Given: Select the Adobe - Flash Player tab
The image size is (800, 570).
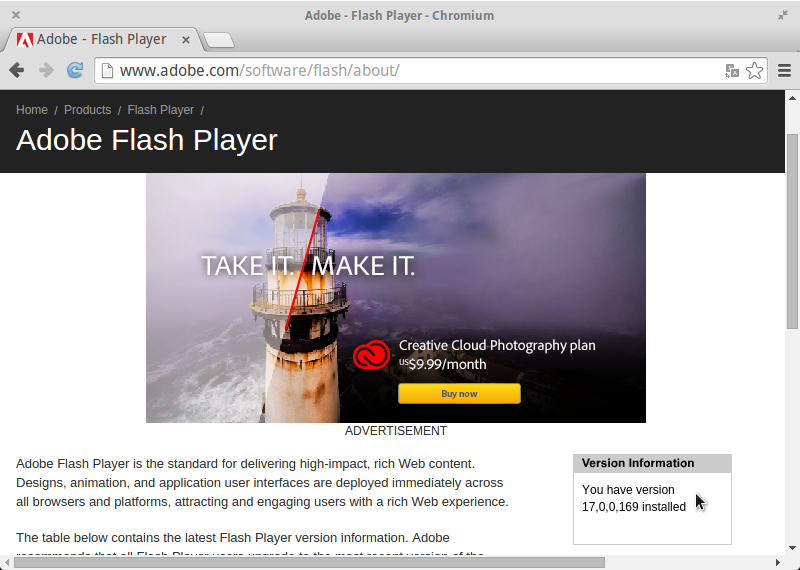Looking at the screenshot, I should (102, 39).
